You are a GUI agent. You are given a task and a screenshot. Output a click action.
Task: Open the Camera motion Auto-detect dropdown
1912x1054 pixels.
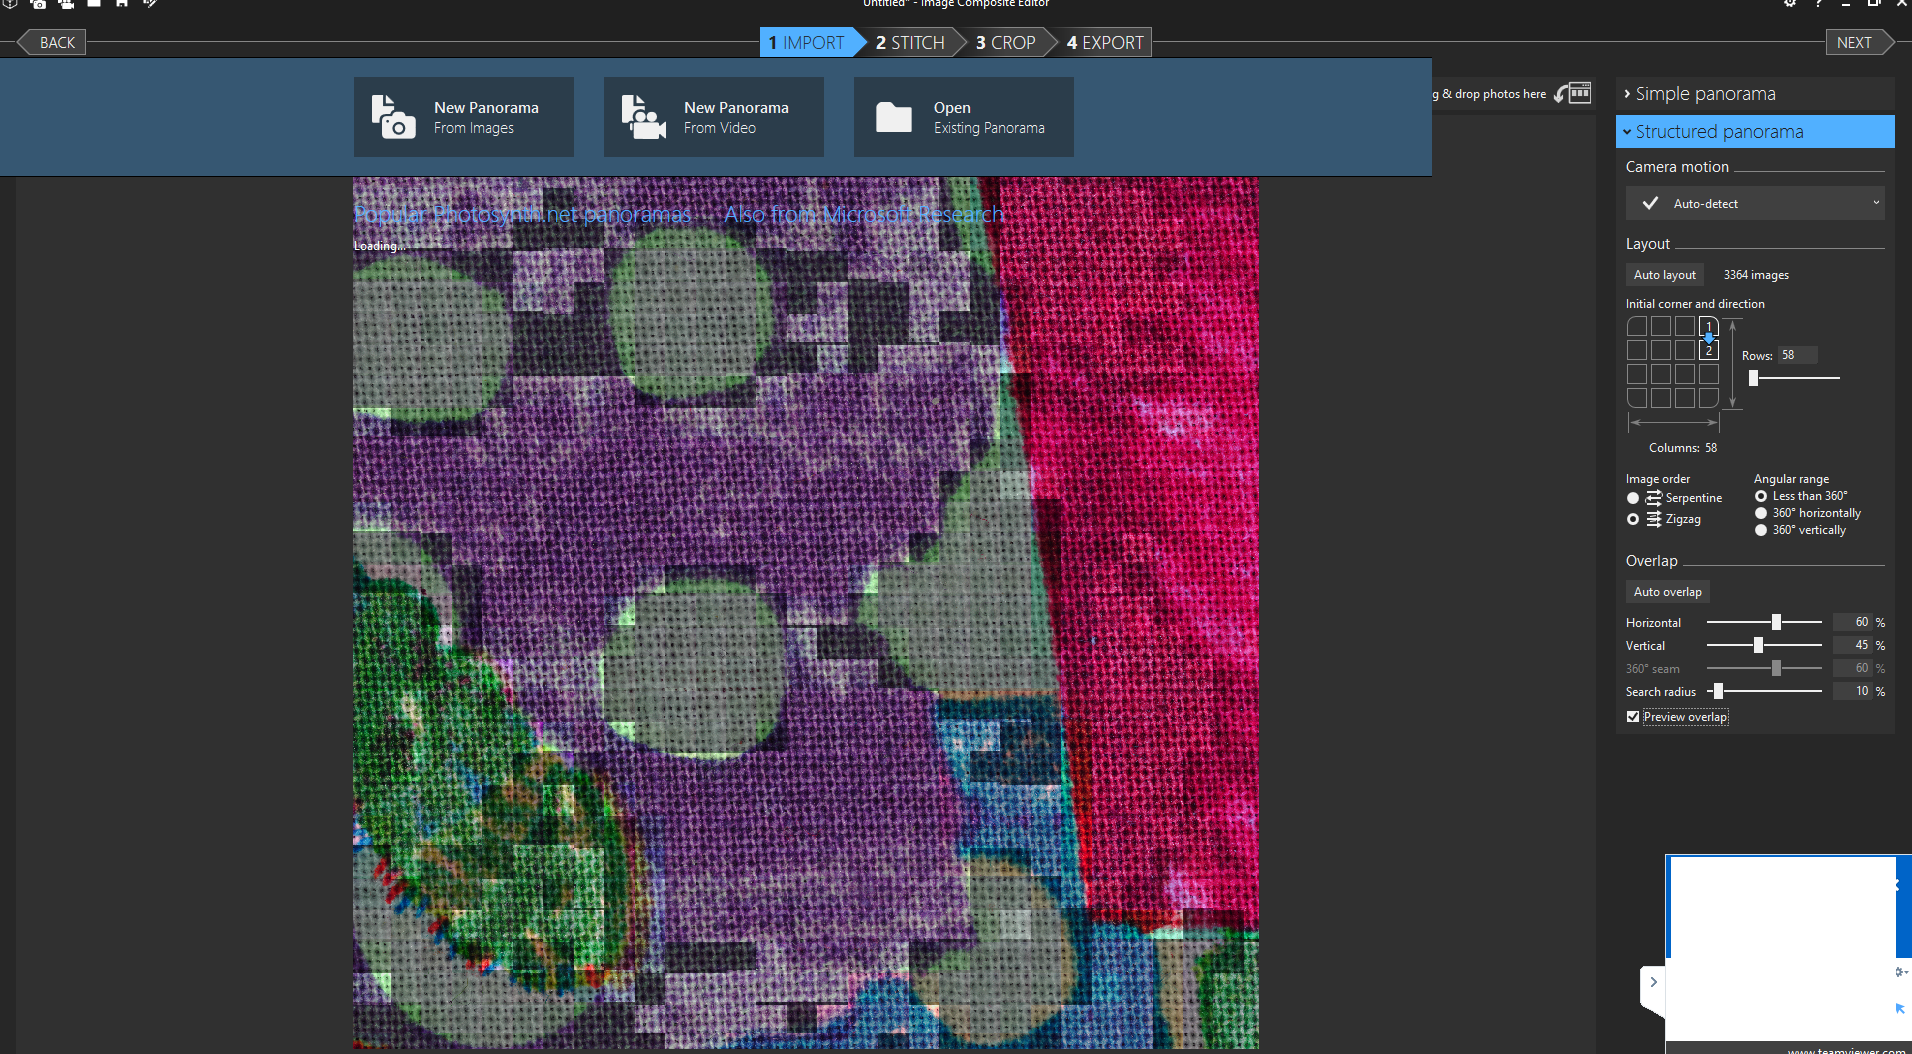[x=1755, y=203]
